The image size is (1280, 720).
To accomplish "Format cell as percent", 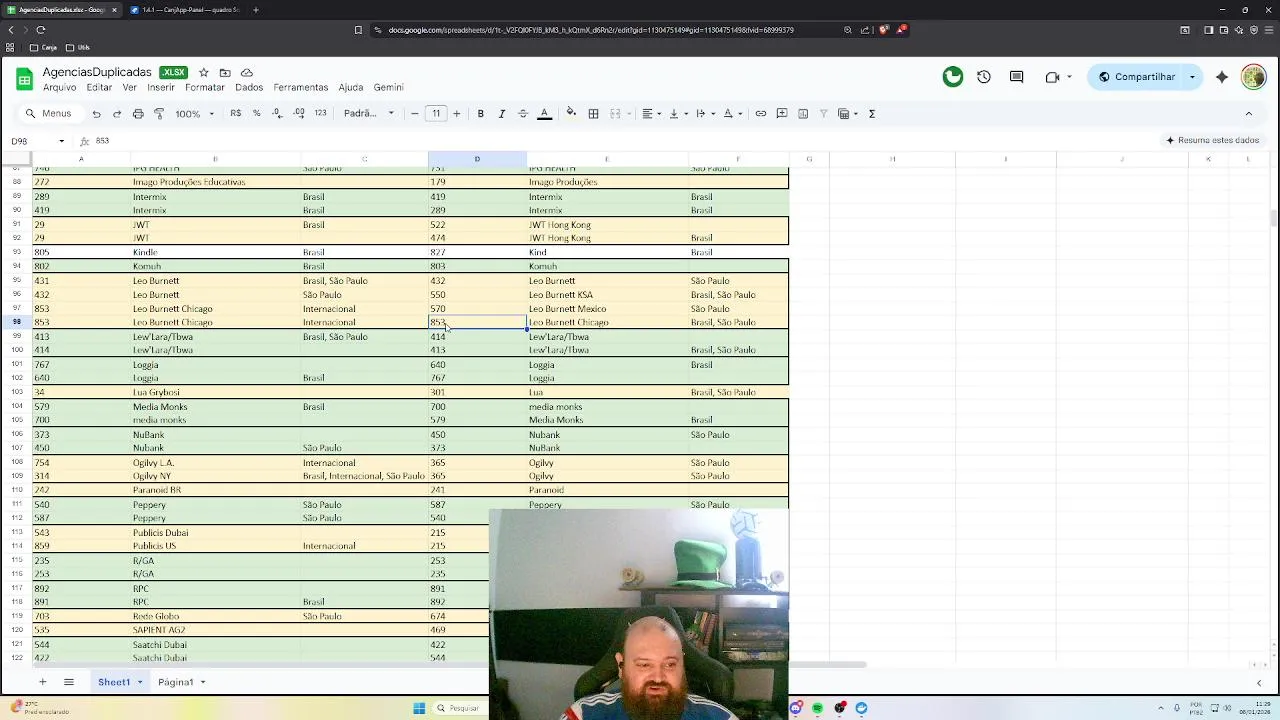I will 256,114.
